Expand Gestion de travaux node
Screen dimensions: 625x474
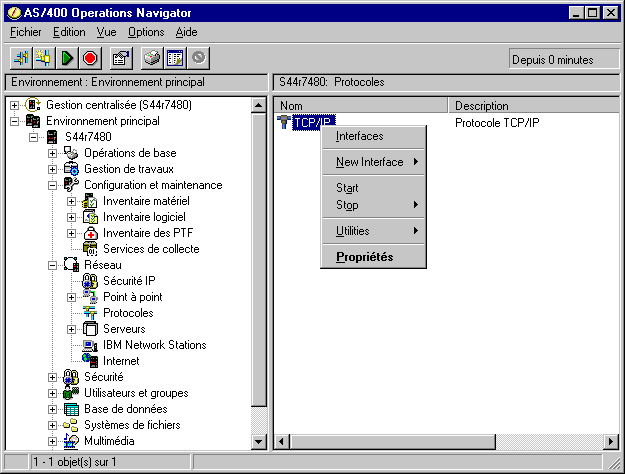pos(52,169)
